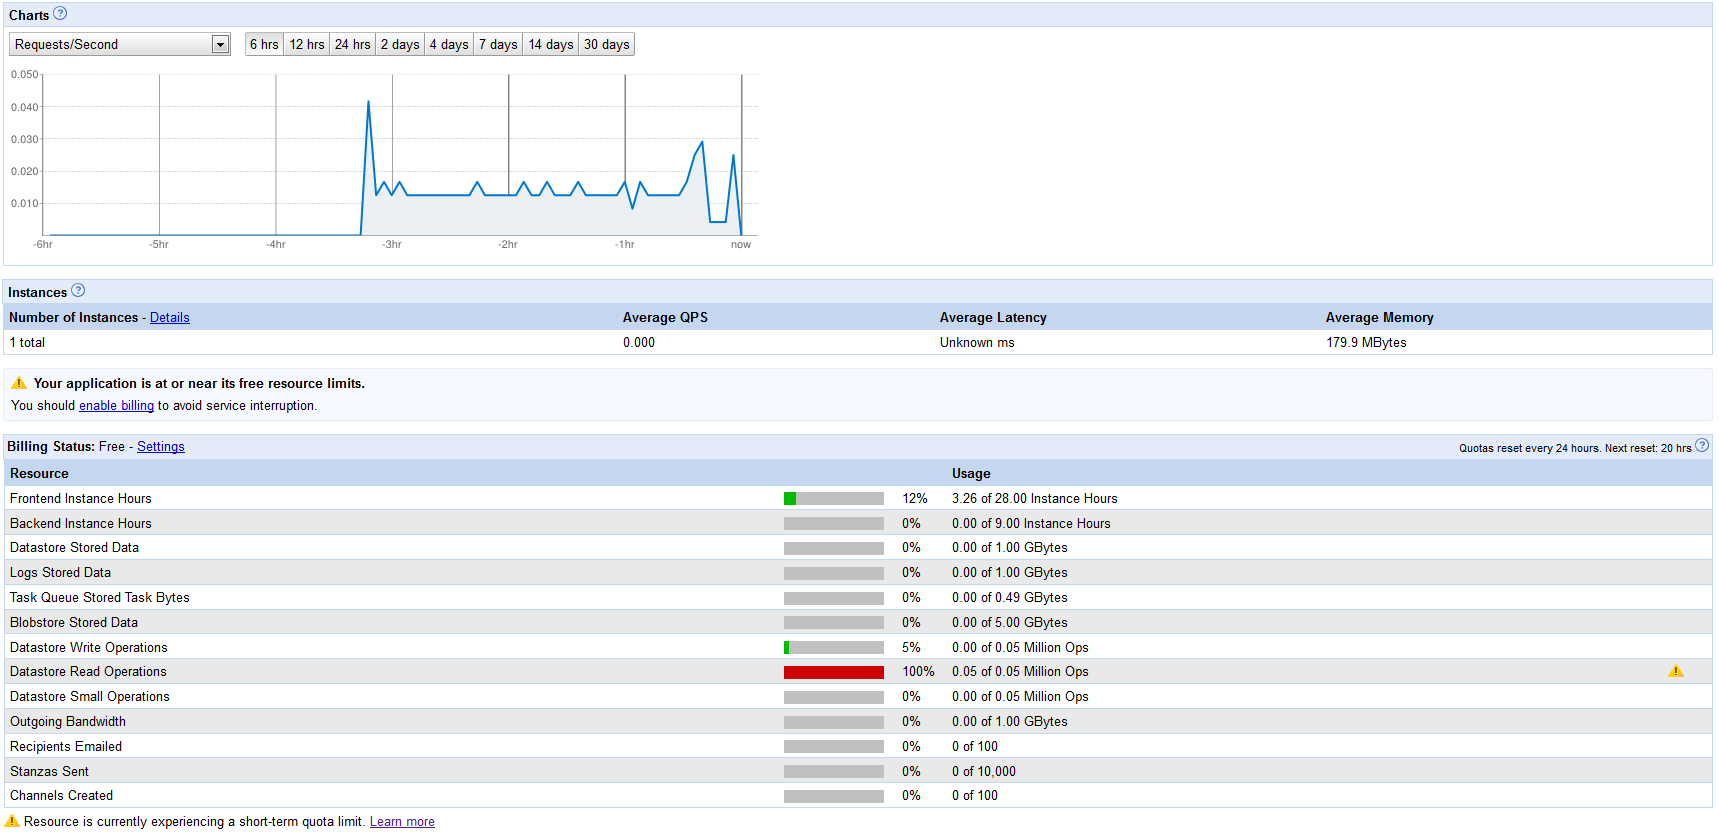Click the 3.26 of 28.00 Instance Hours value
The height and width of the screenshot is (834, 1719).
(1035, 499)
